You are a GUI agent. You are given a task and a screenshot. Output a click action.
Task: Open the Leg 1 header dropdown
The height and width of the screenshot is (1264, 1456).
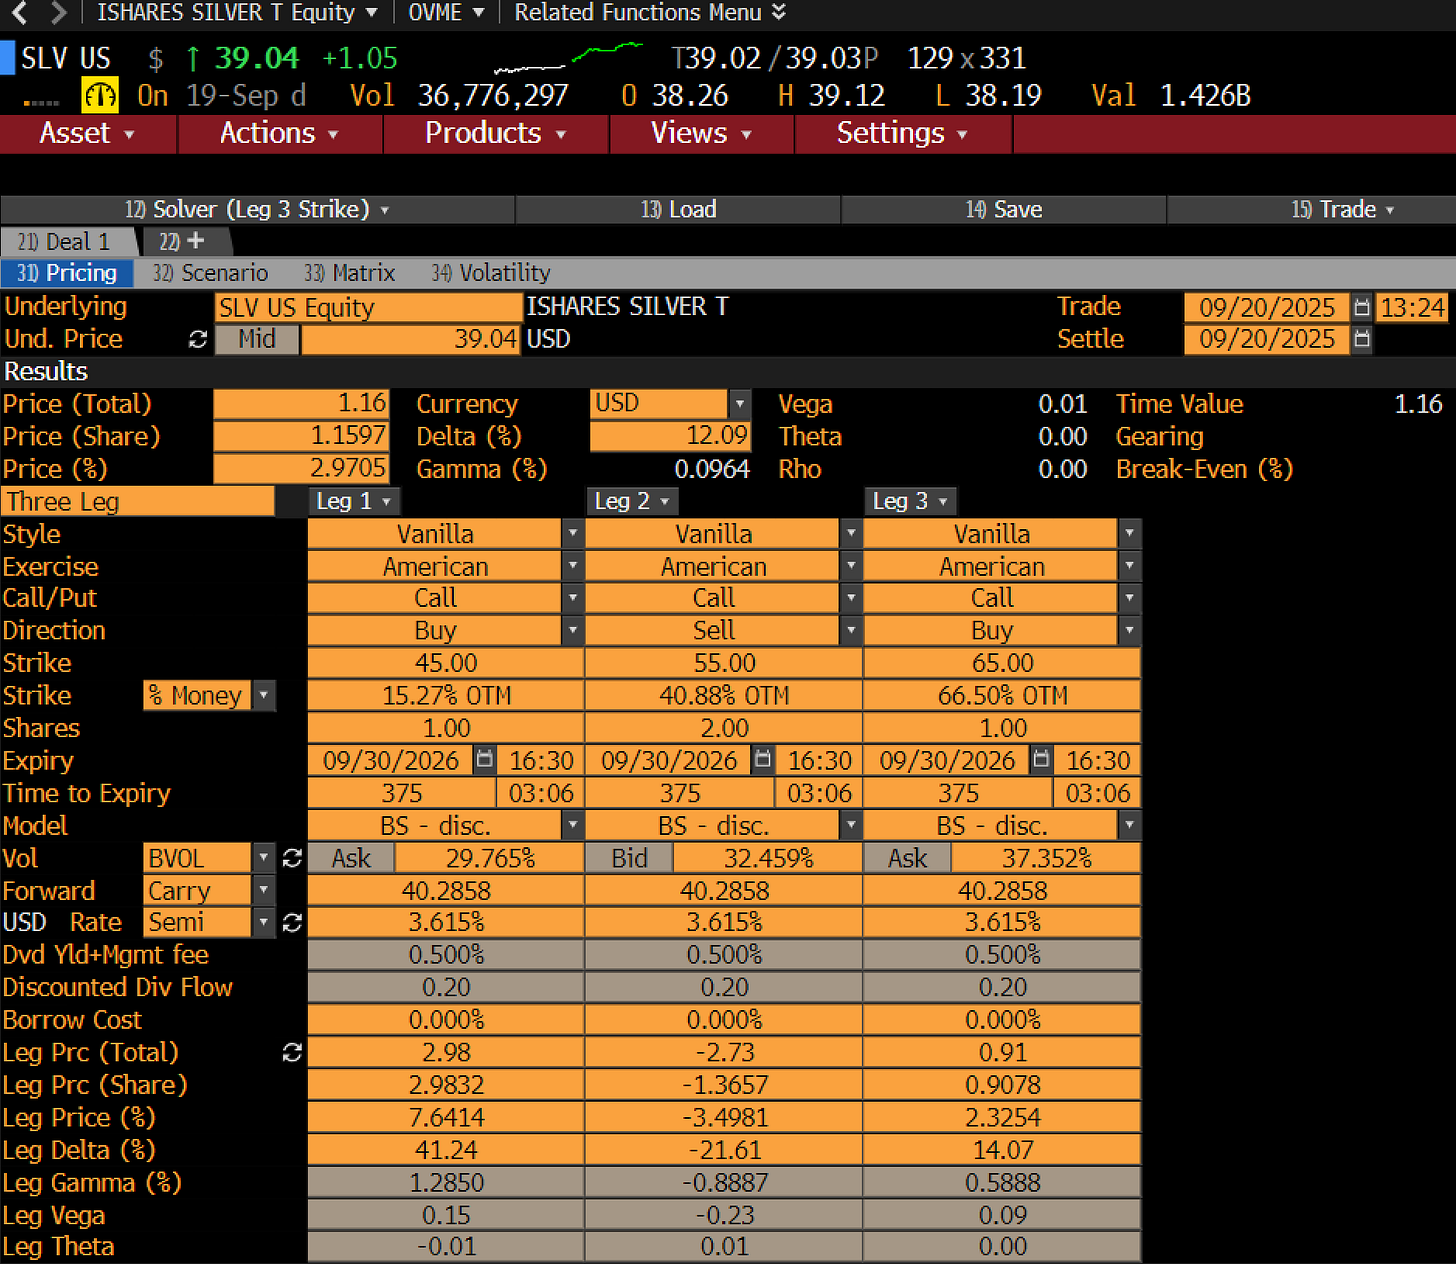(x=355, y=501)
